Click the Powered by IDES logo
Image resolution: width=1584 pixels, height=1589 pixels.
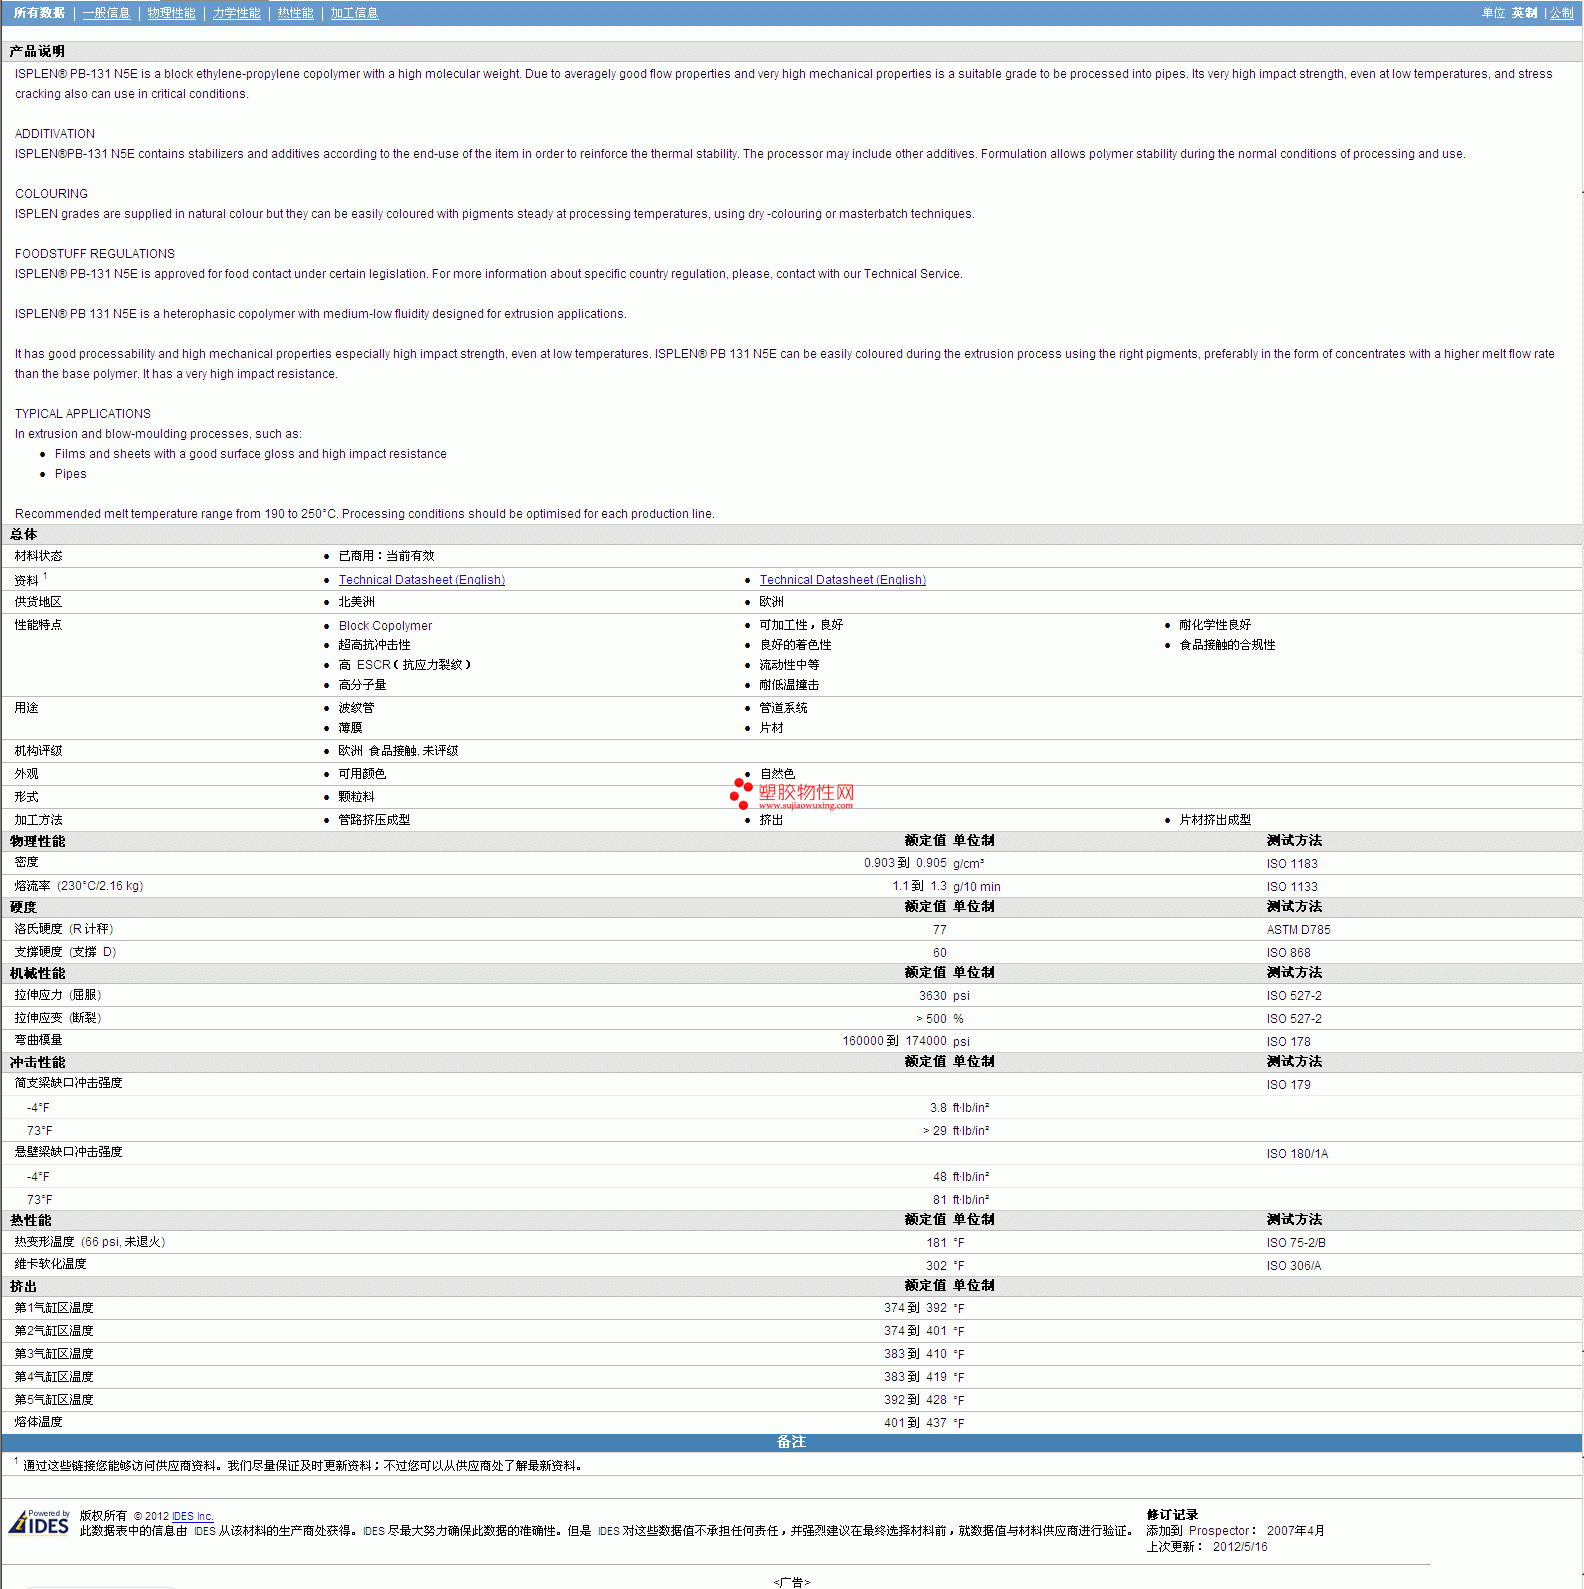pyautogui.click(x=40, y=1522)
